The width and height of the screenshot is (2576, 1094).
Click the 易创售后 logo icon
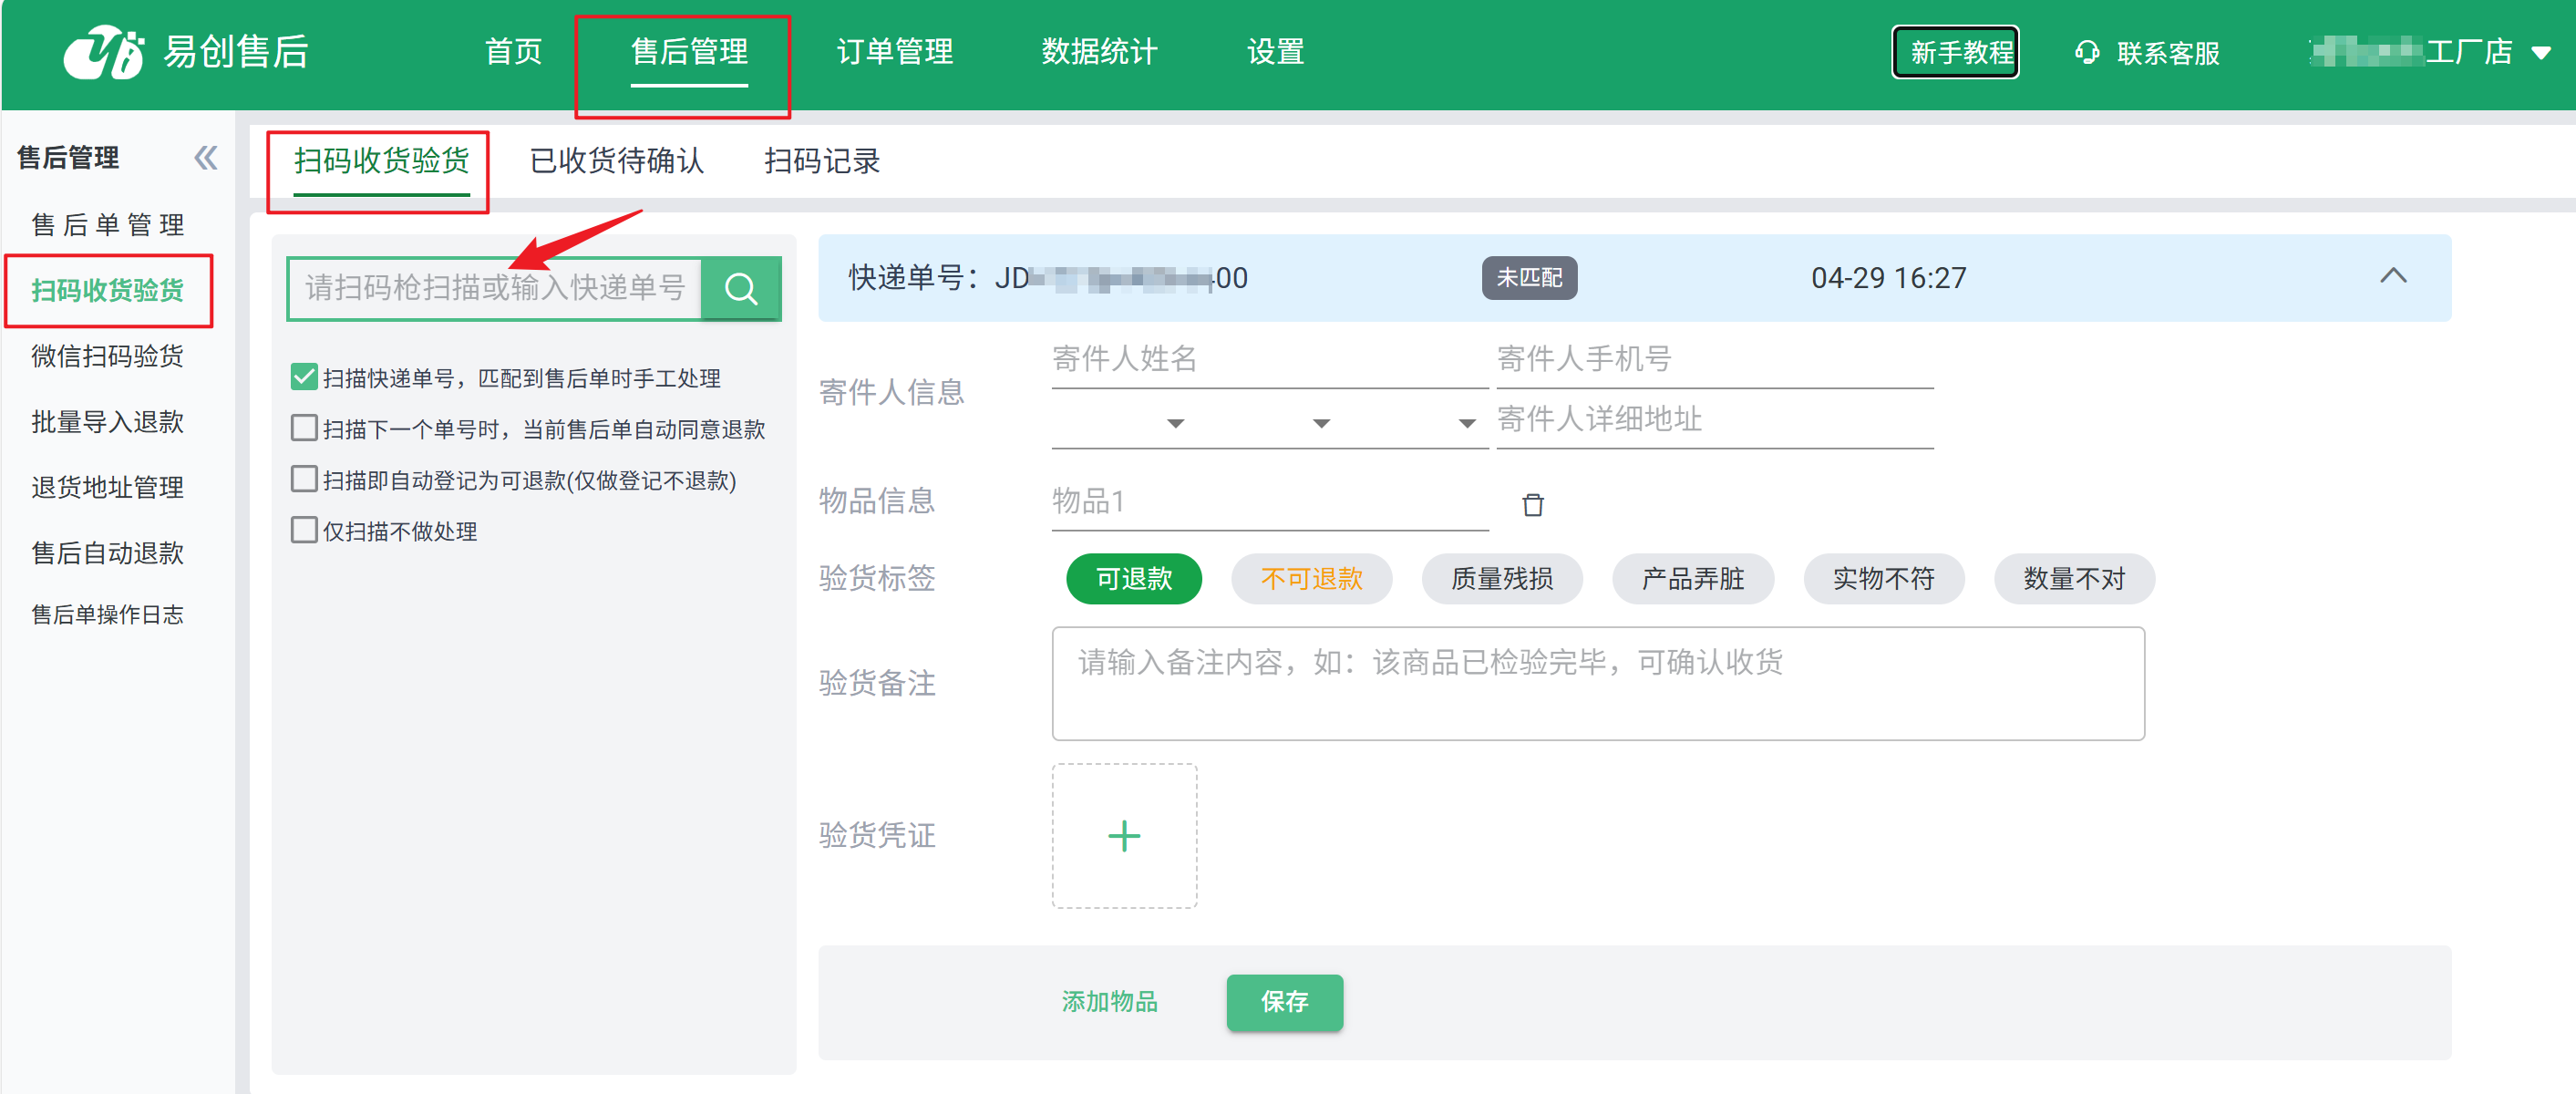pos(104,52)
